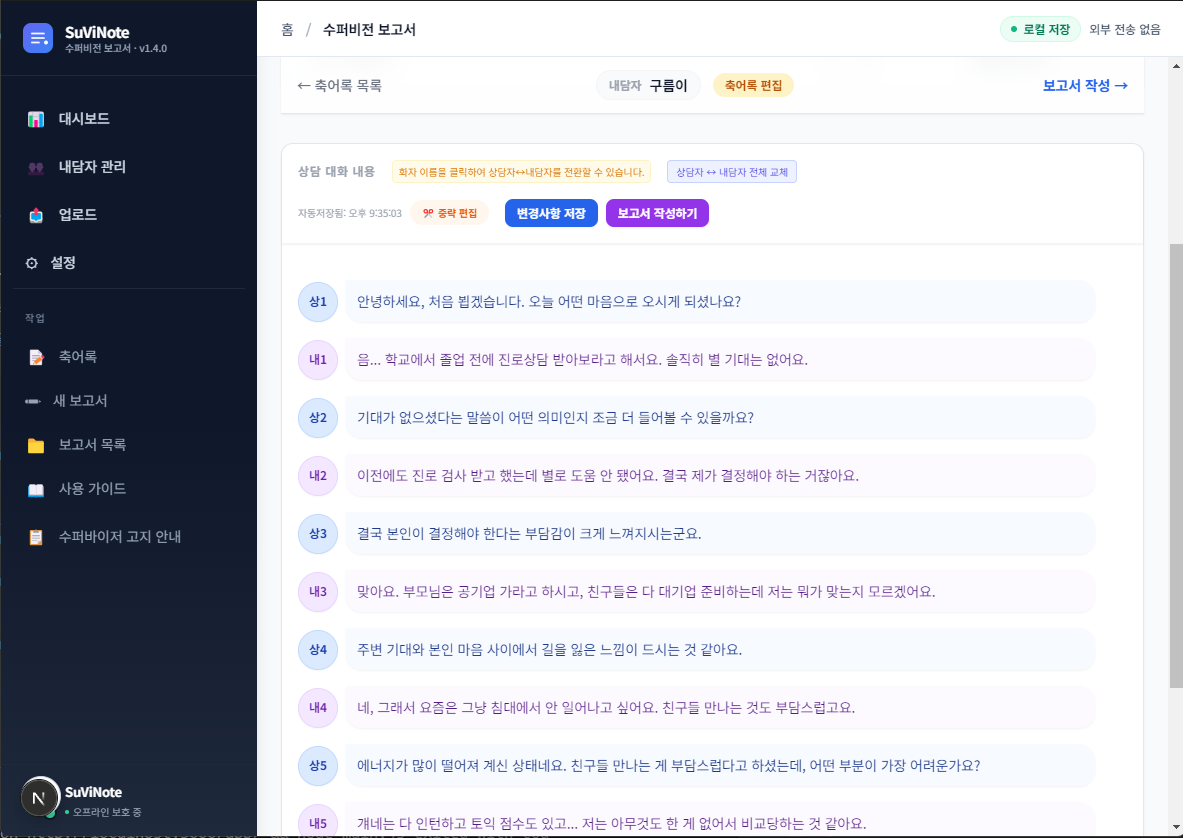Open the 사용 가이드 book icon
This screenshot has height=838, width=1183.
pos(38,490)
